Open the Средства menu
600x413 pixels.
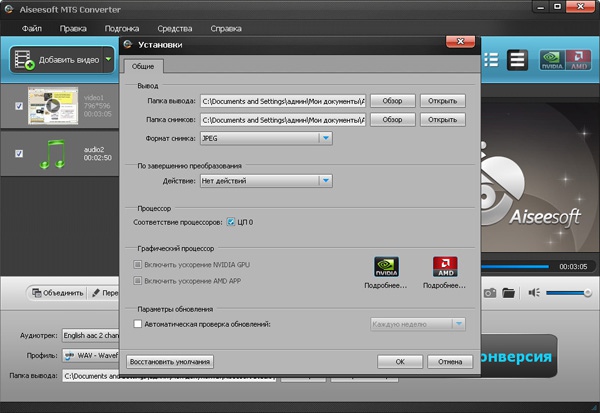coord(174,28)
